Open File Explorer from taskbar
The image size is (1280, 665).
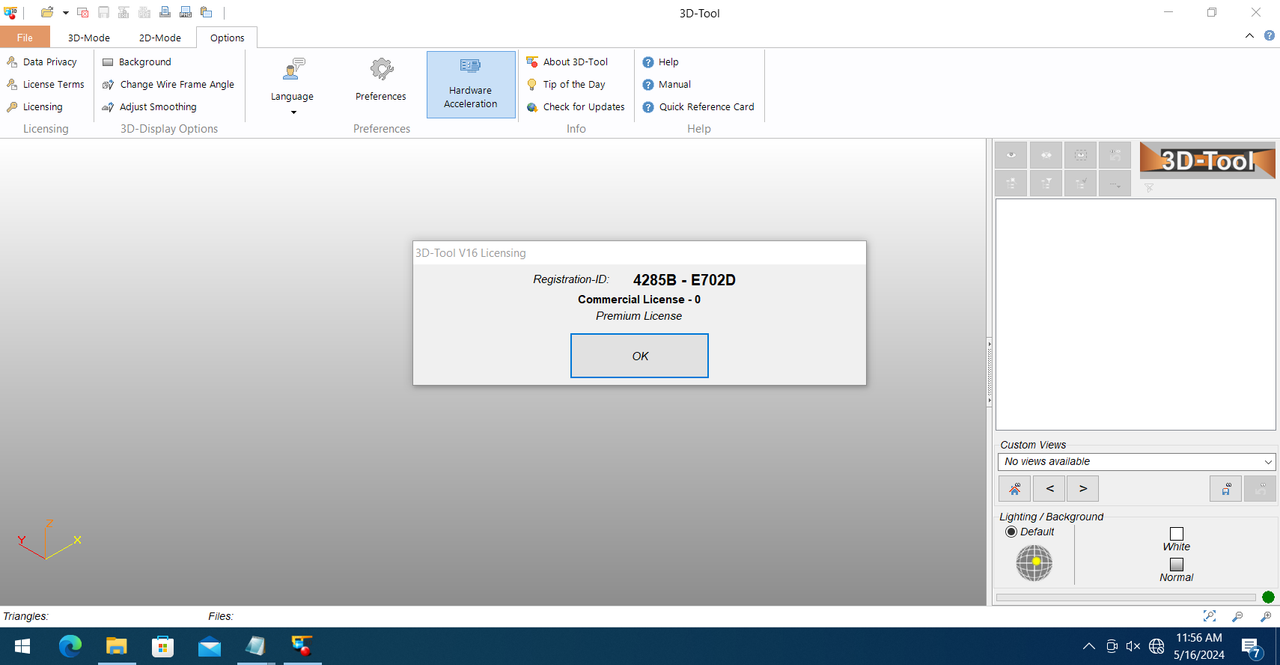[116, 646]
